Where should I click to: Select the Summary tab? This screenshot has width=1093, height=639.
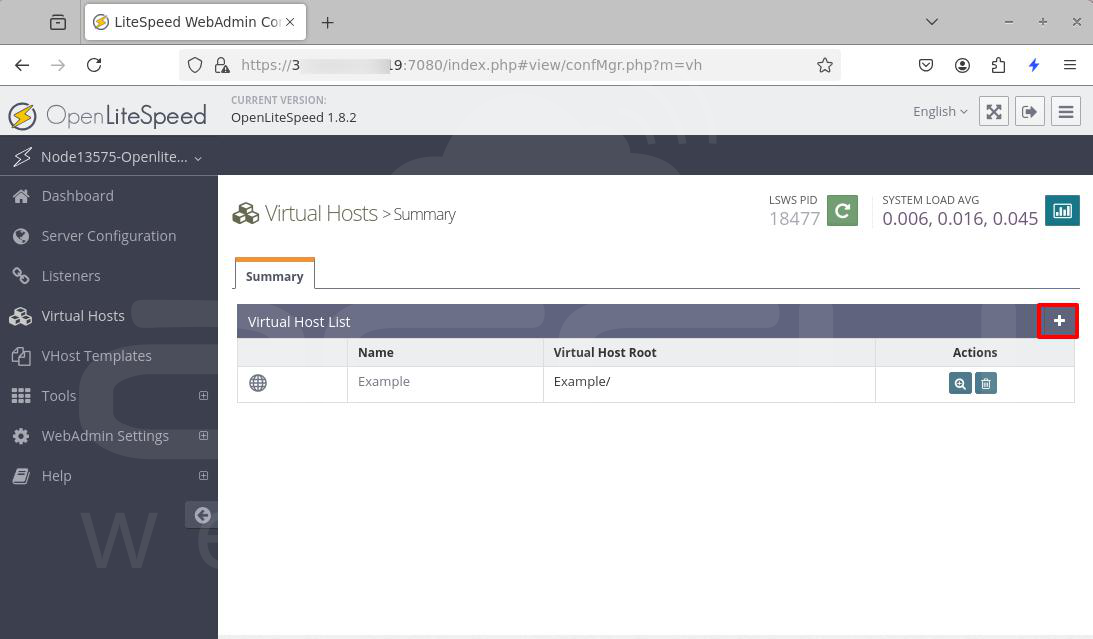pyautogui.click(x=275, y=276)
